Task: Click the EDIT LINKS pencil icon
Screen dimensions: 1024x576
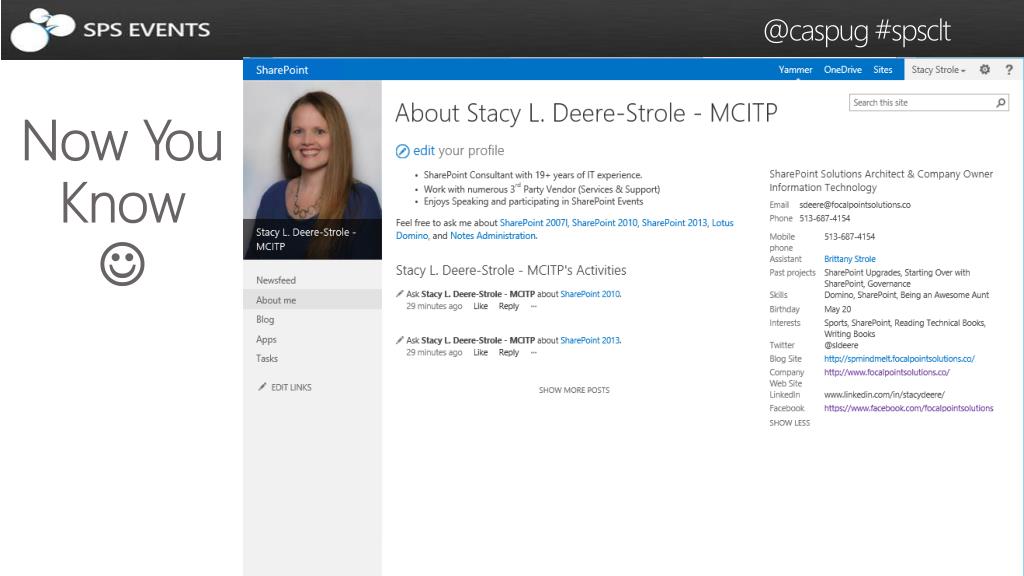Action: point(262,387)
